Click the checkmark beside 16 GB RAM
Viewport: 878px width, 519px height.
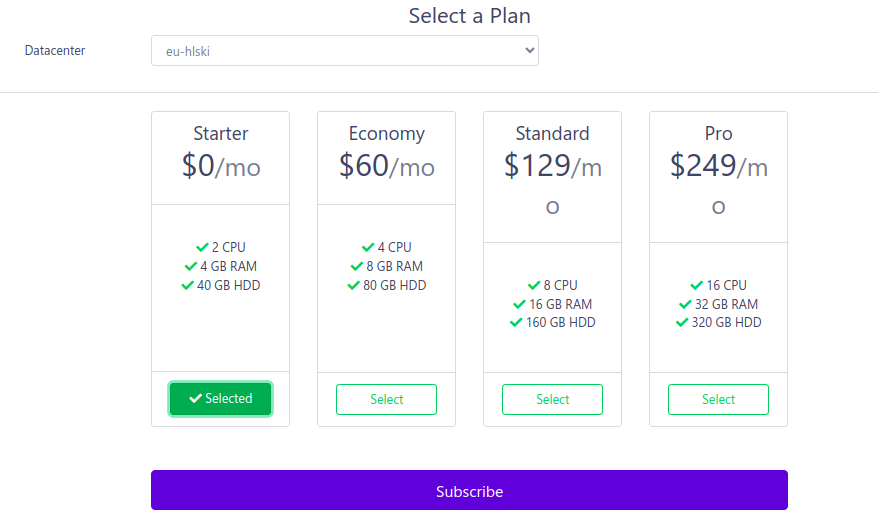(x=519, y=304)
